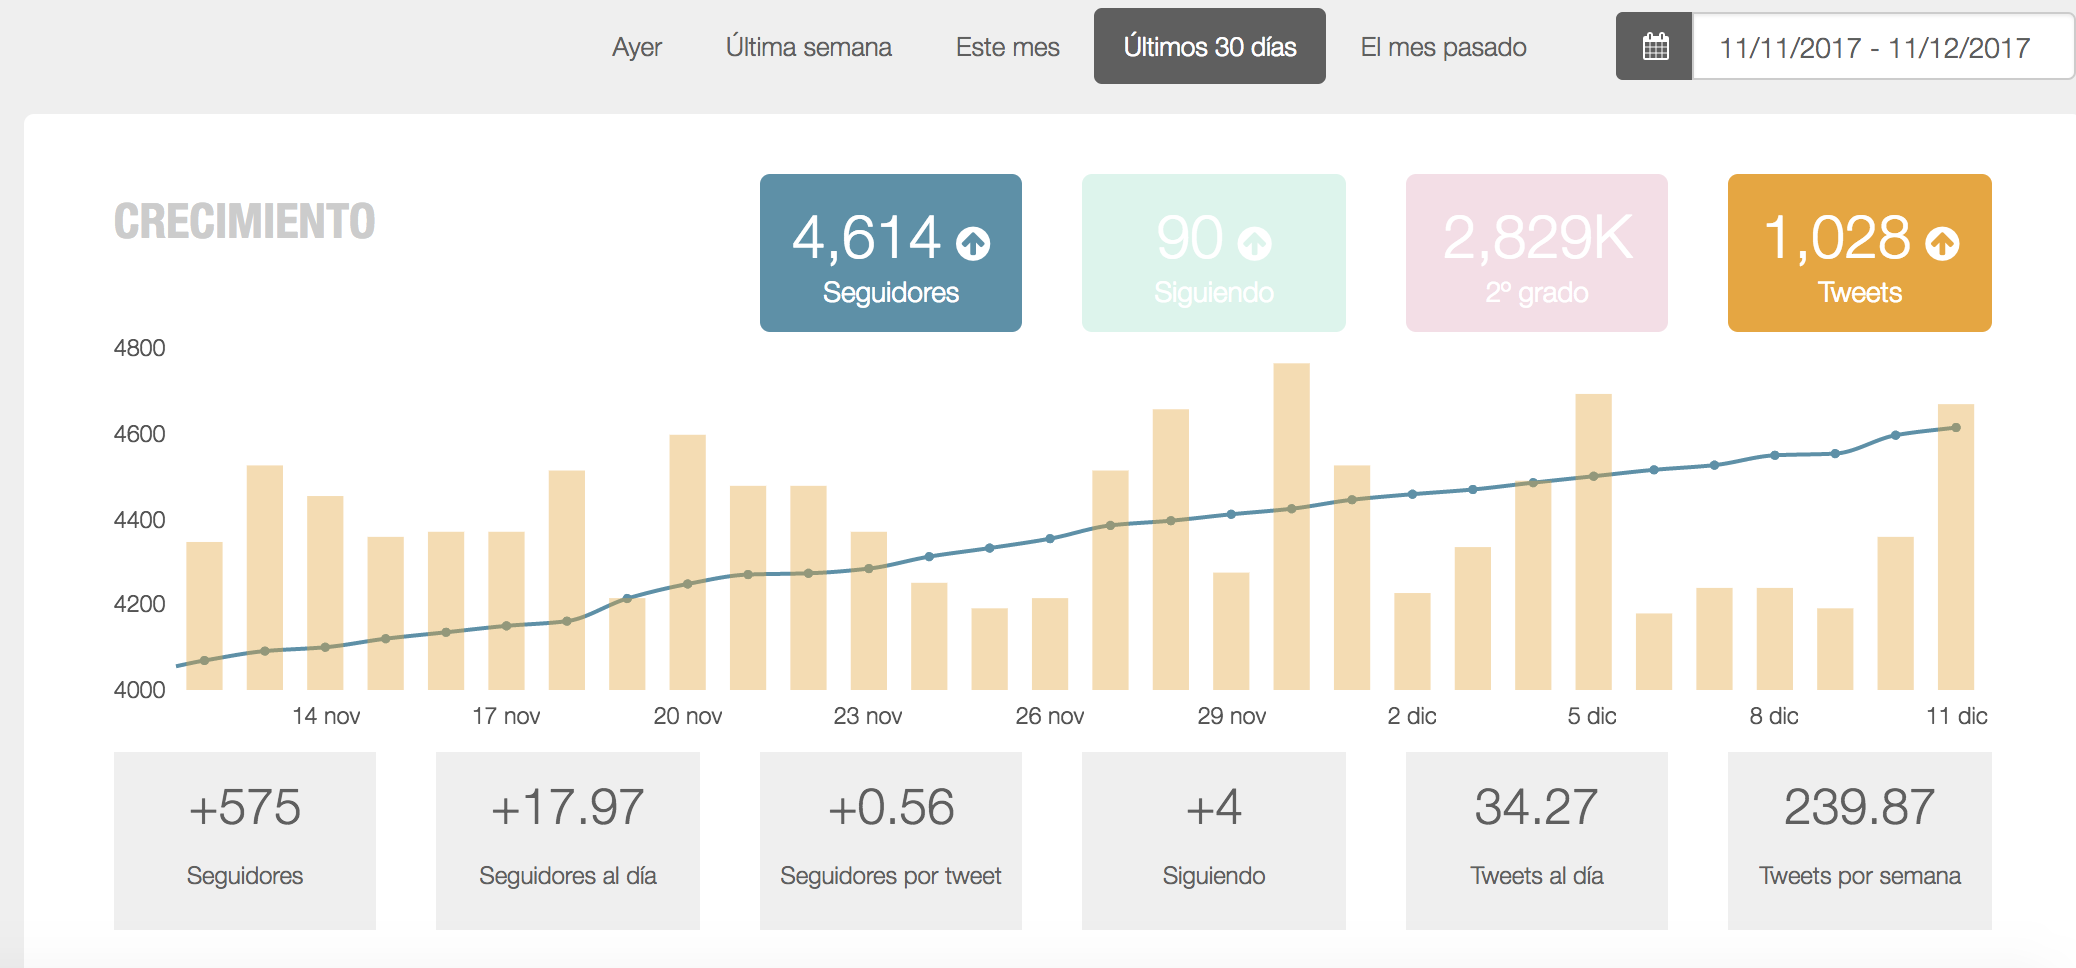Screen dimensions: 2076x968
Task: Click the up-arrow icon beside 90 Siguiendo
Action: point(1255,243)
